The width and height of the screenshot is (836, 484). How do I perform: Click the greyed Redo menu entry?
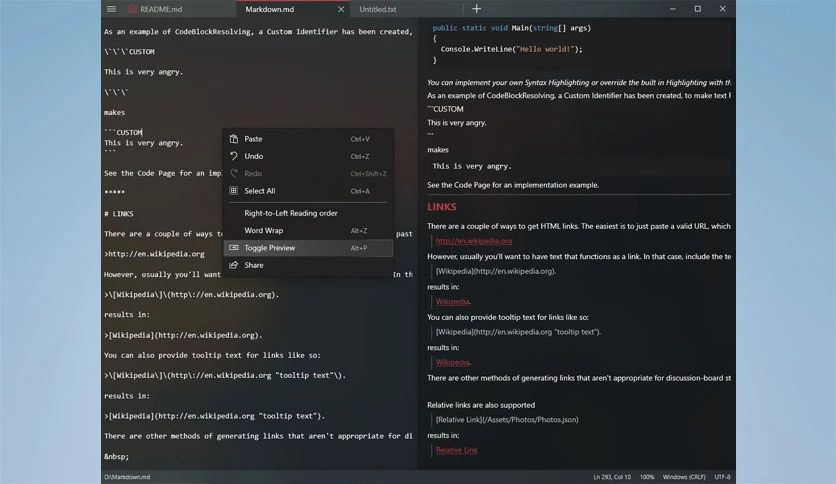308,174
